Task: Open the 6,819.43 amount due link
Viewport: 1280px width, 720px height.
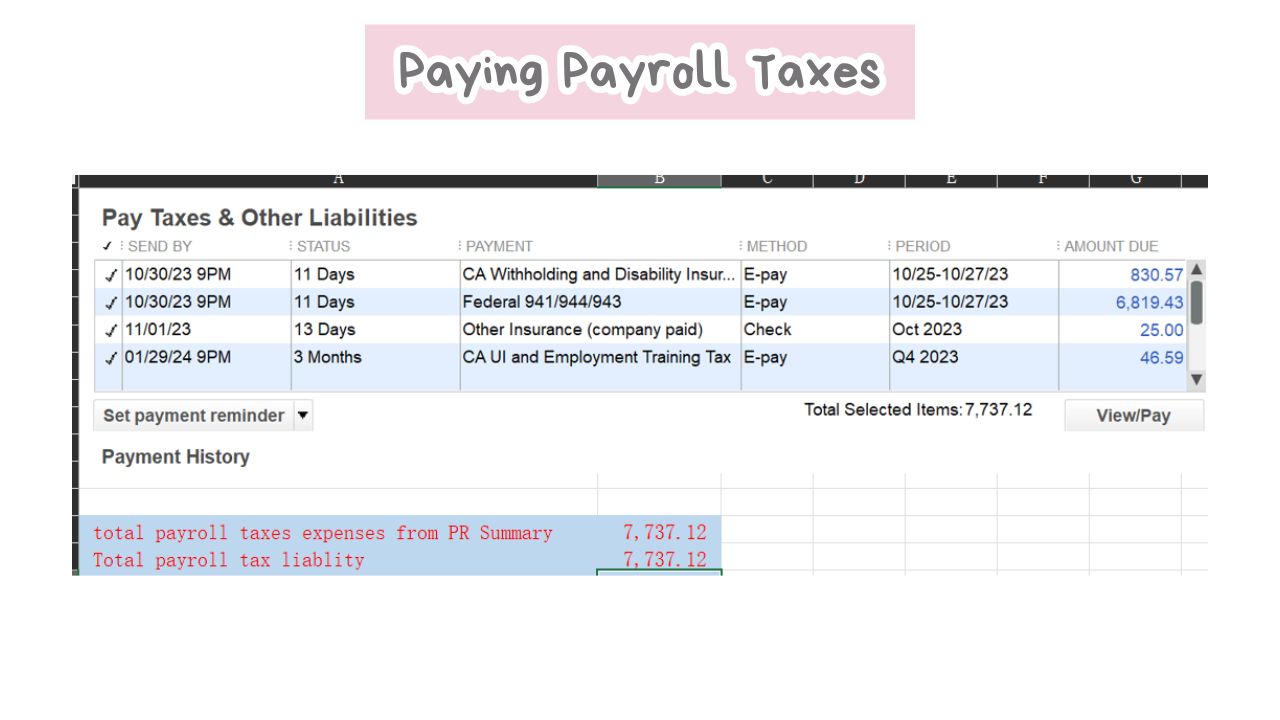Action: [1150, 303]
